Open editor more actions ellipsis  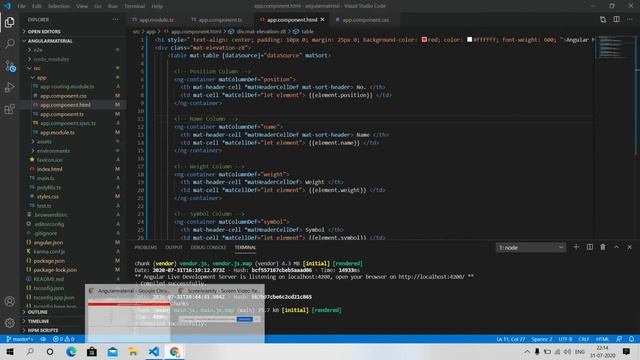click(x=630, y=20)
